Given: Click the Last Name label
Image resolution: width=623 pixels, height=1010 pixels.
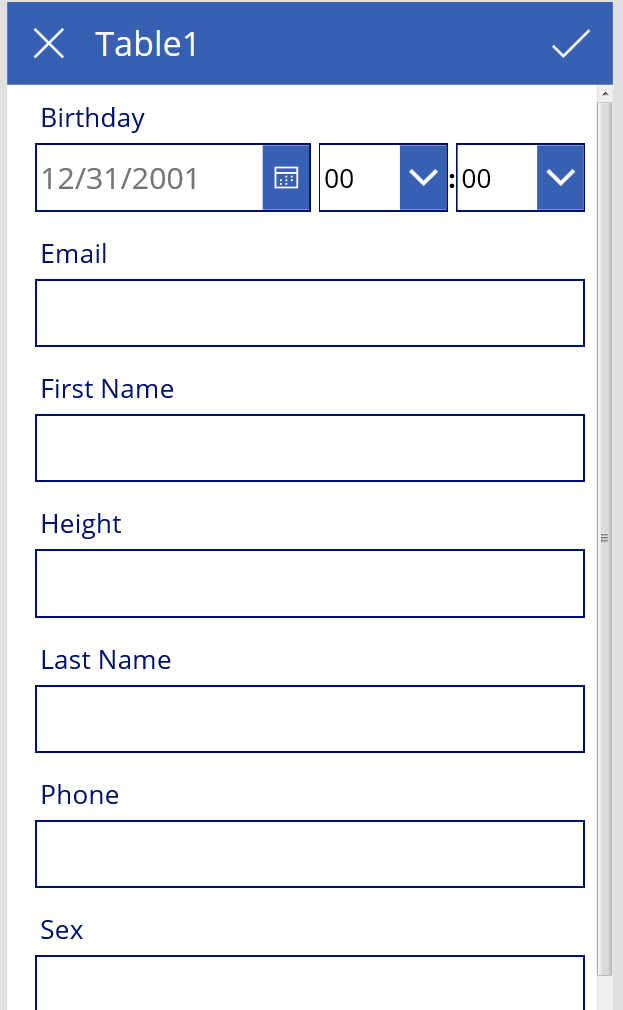Looking at the screenshot, I should pos(106,660).
